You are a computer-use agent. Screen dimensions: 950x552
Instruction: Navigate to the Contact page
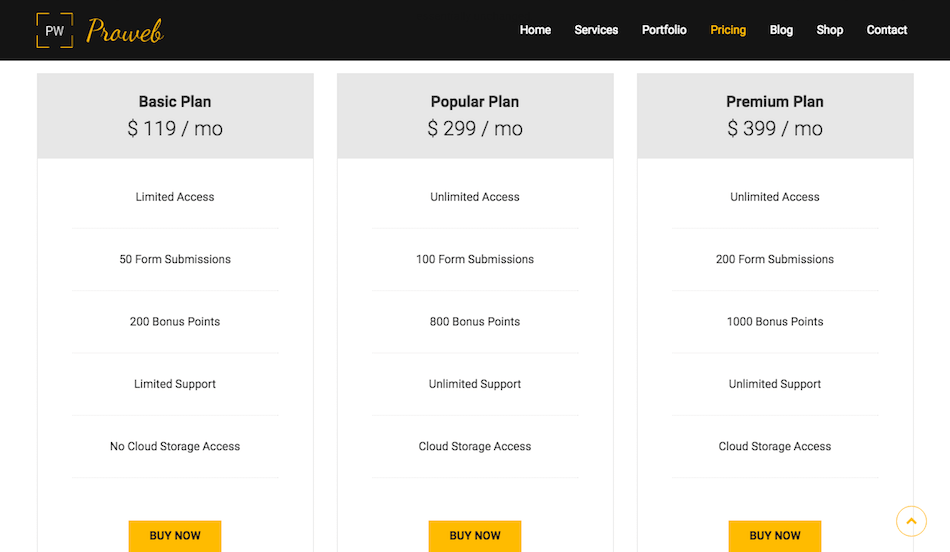886,30
